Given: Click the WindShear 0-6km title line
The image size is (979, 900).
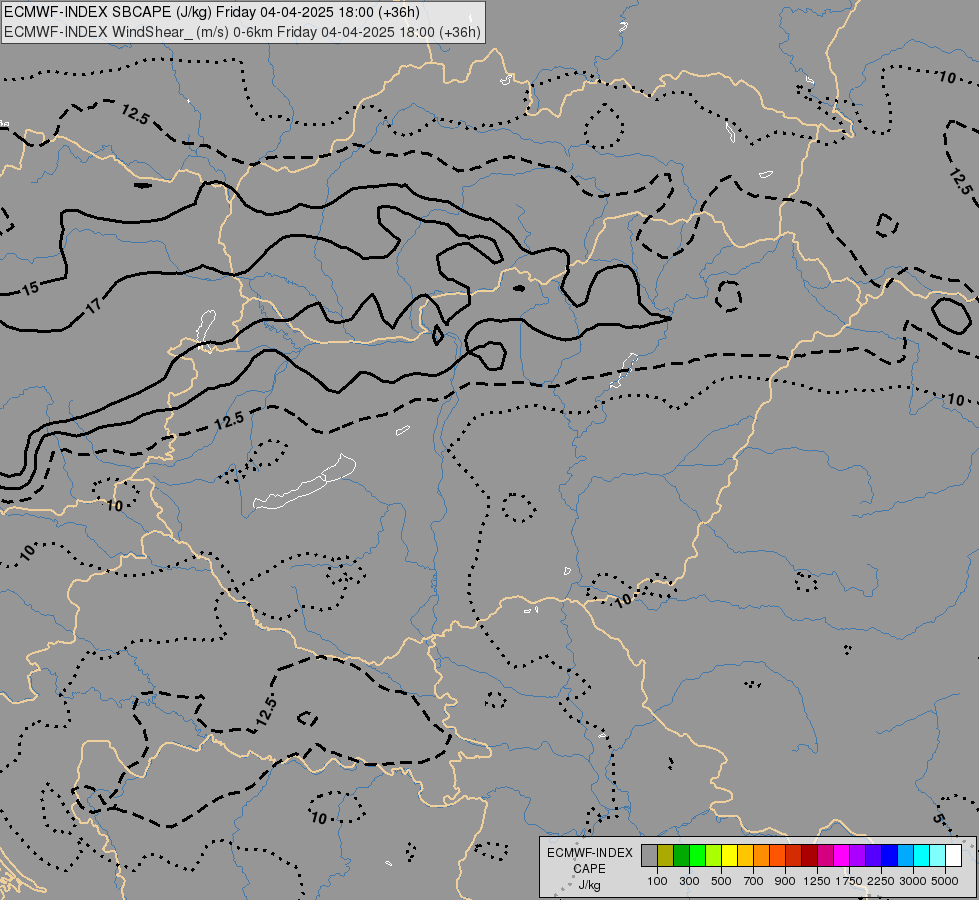Looking at the screenshot, I should (242, 32).
